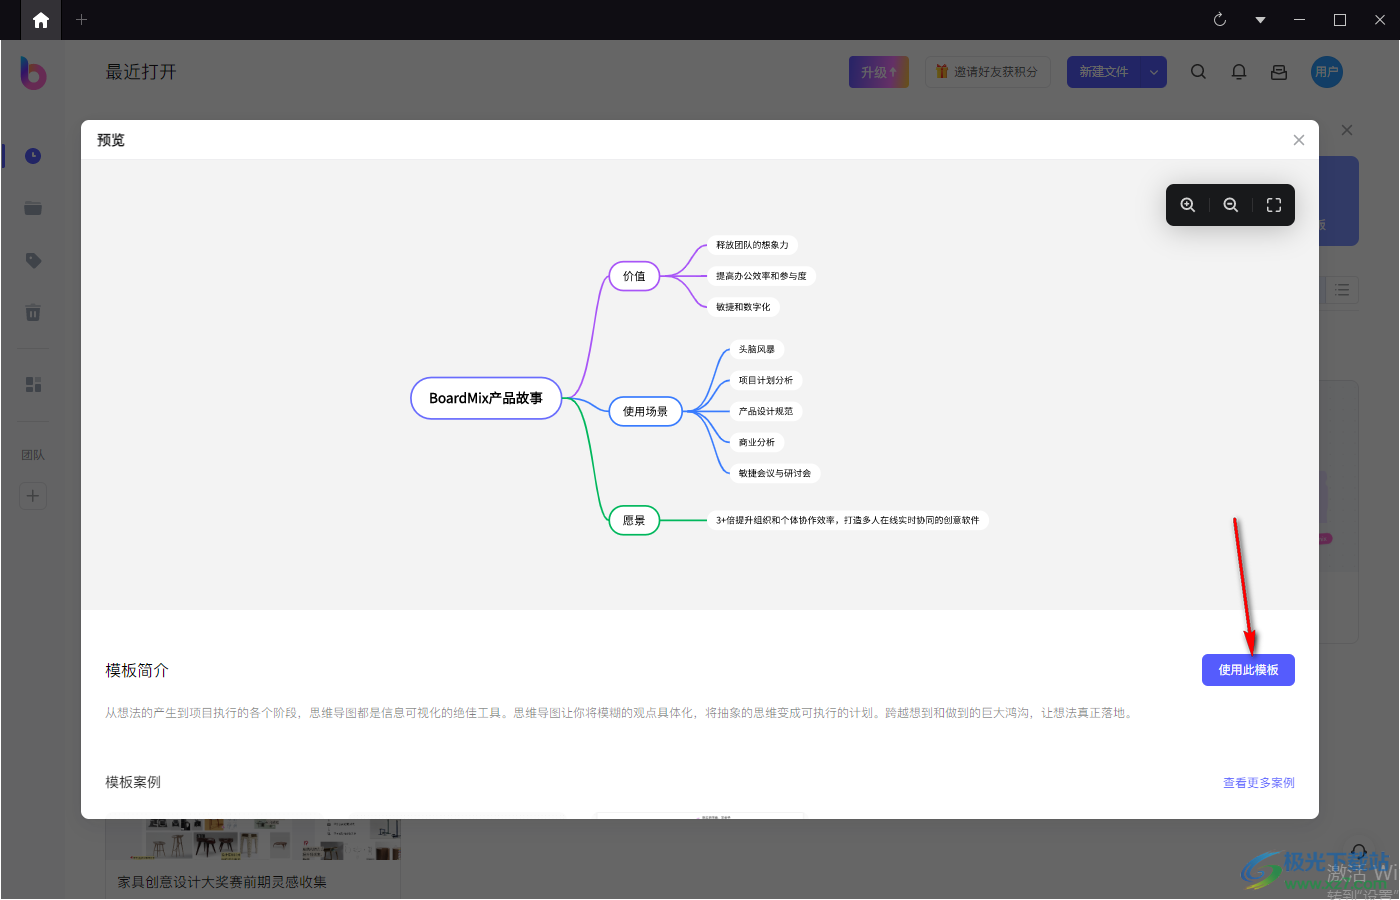
Task: Expand the 新建文件 dropdown arrow
Action: pyautogui.click(x=1154, y=72)
